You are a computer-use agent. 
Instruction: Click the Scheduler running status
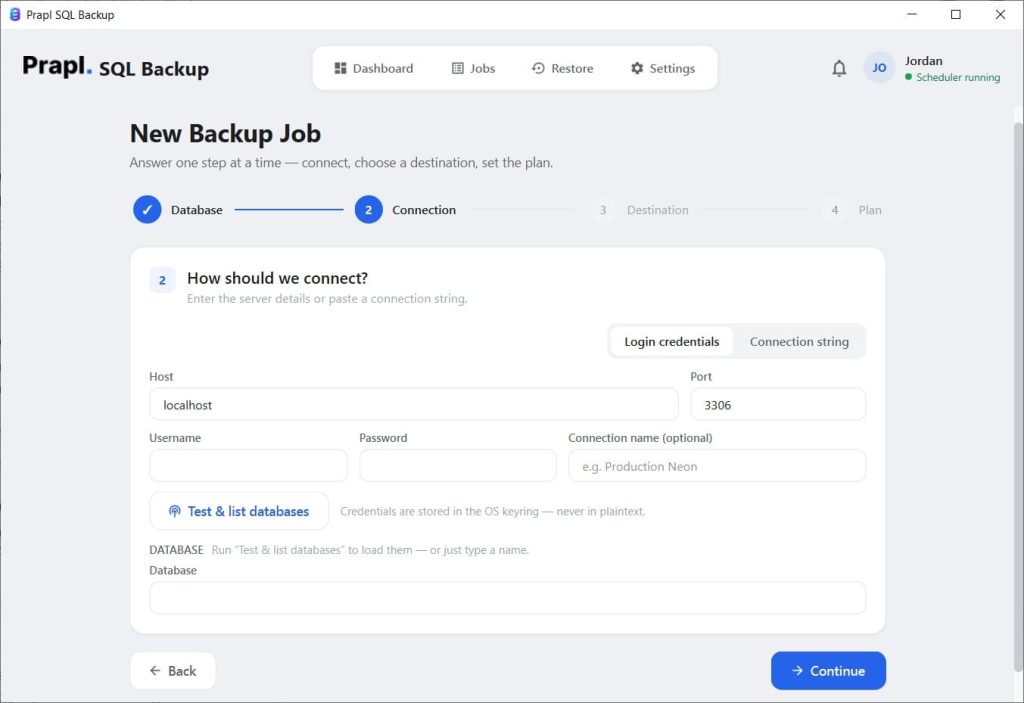952,77
